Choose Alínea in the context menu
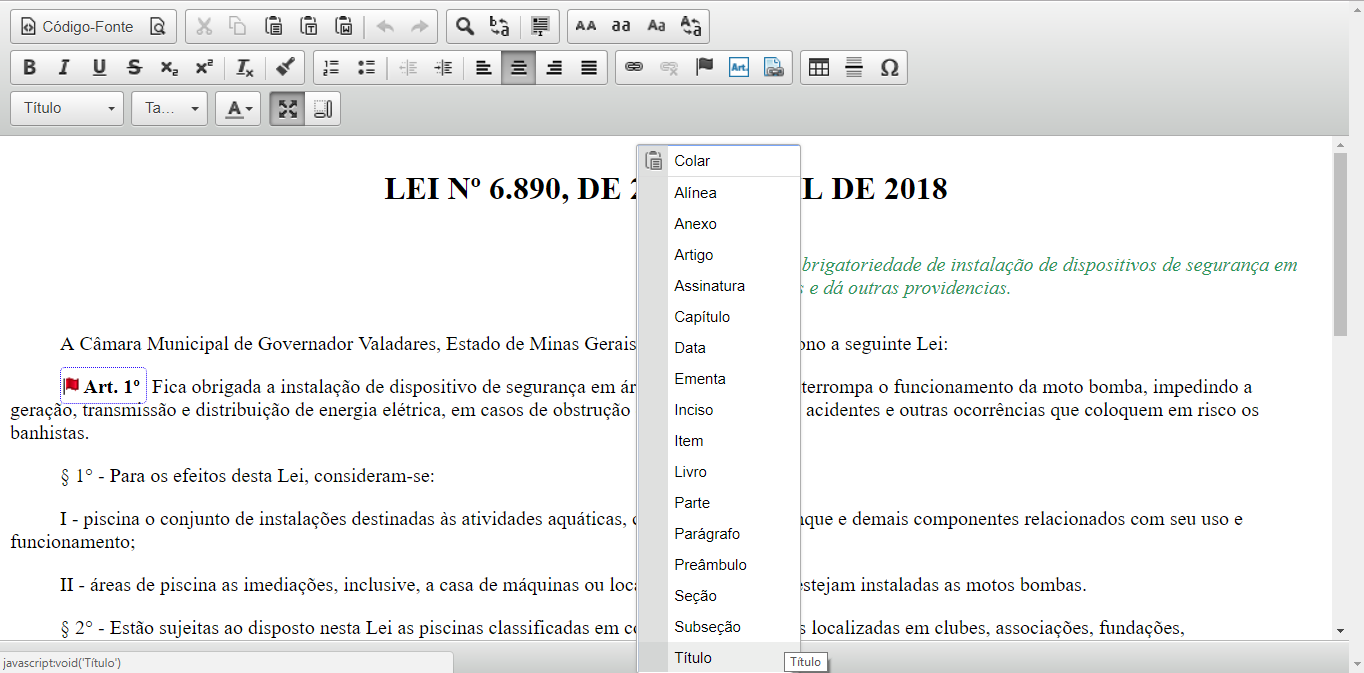 [x=719, y=193]
